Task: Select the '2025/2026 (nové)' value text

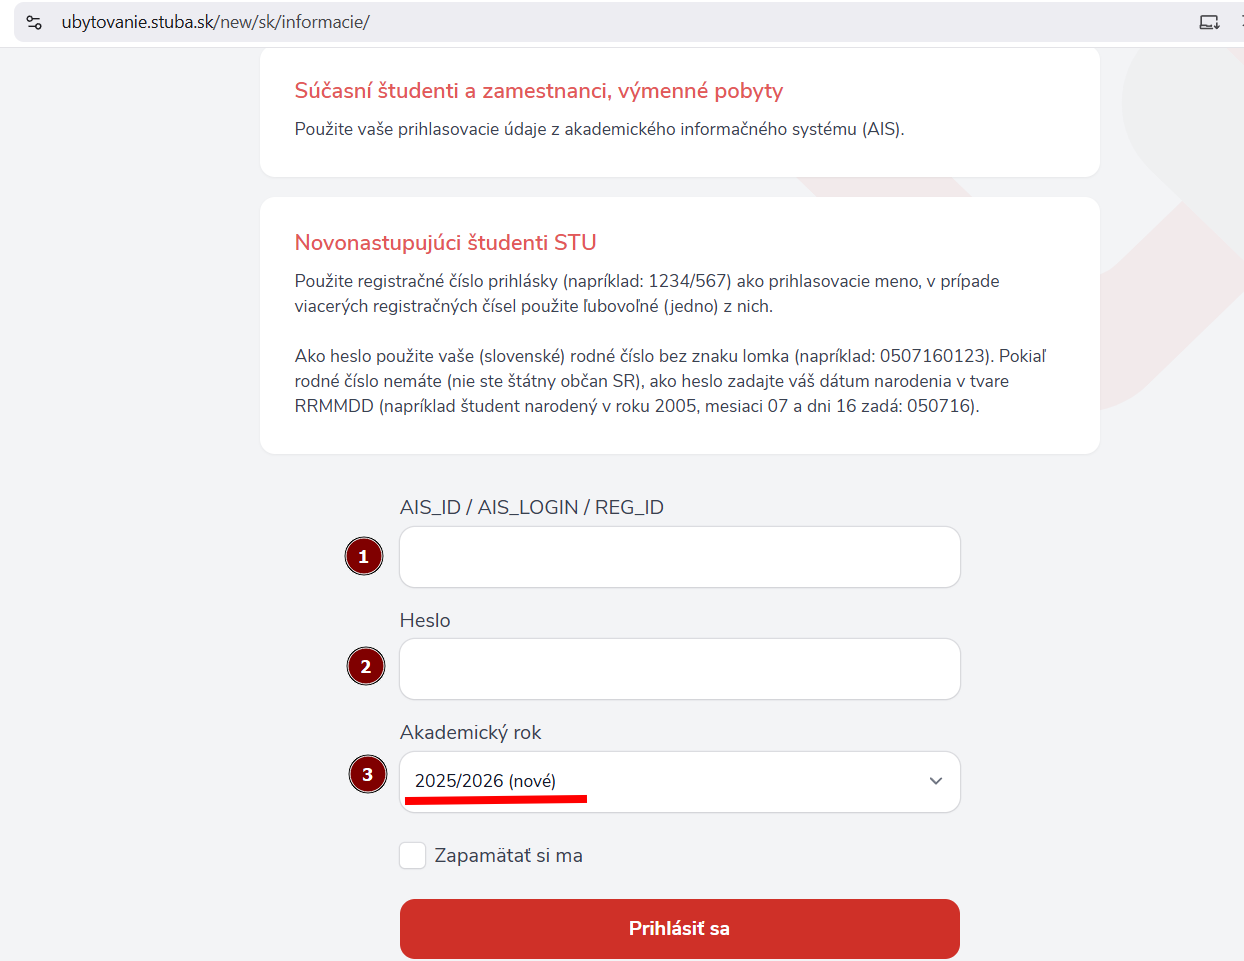Action: click(x=485, y=781)
